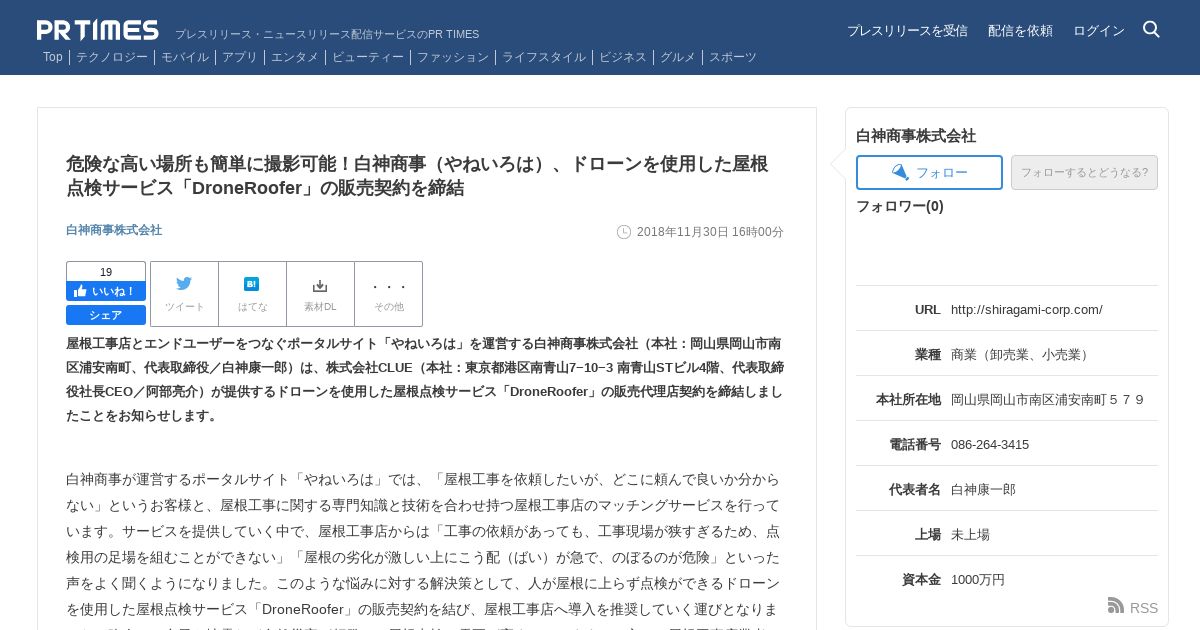This screenshot has width=1200, height=630.
Task: Open the グルメ category
Action: coord(678,57)
